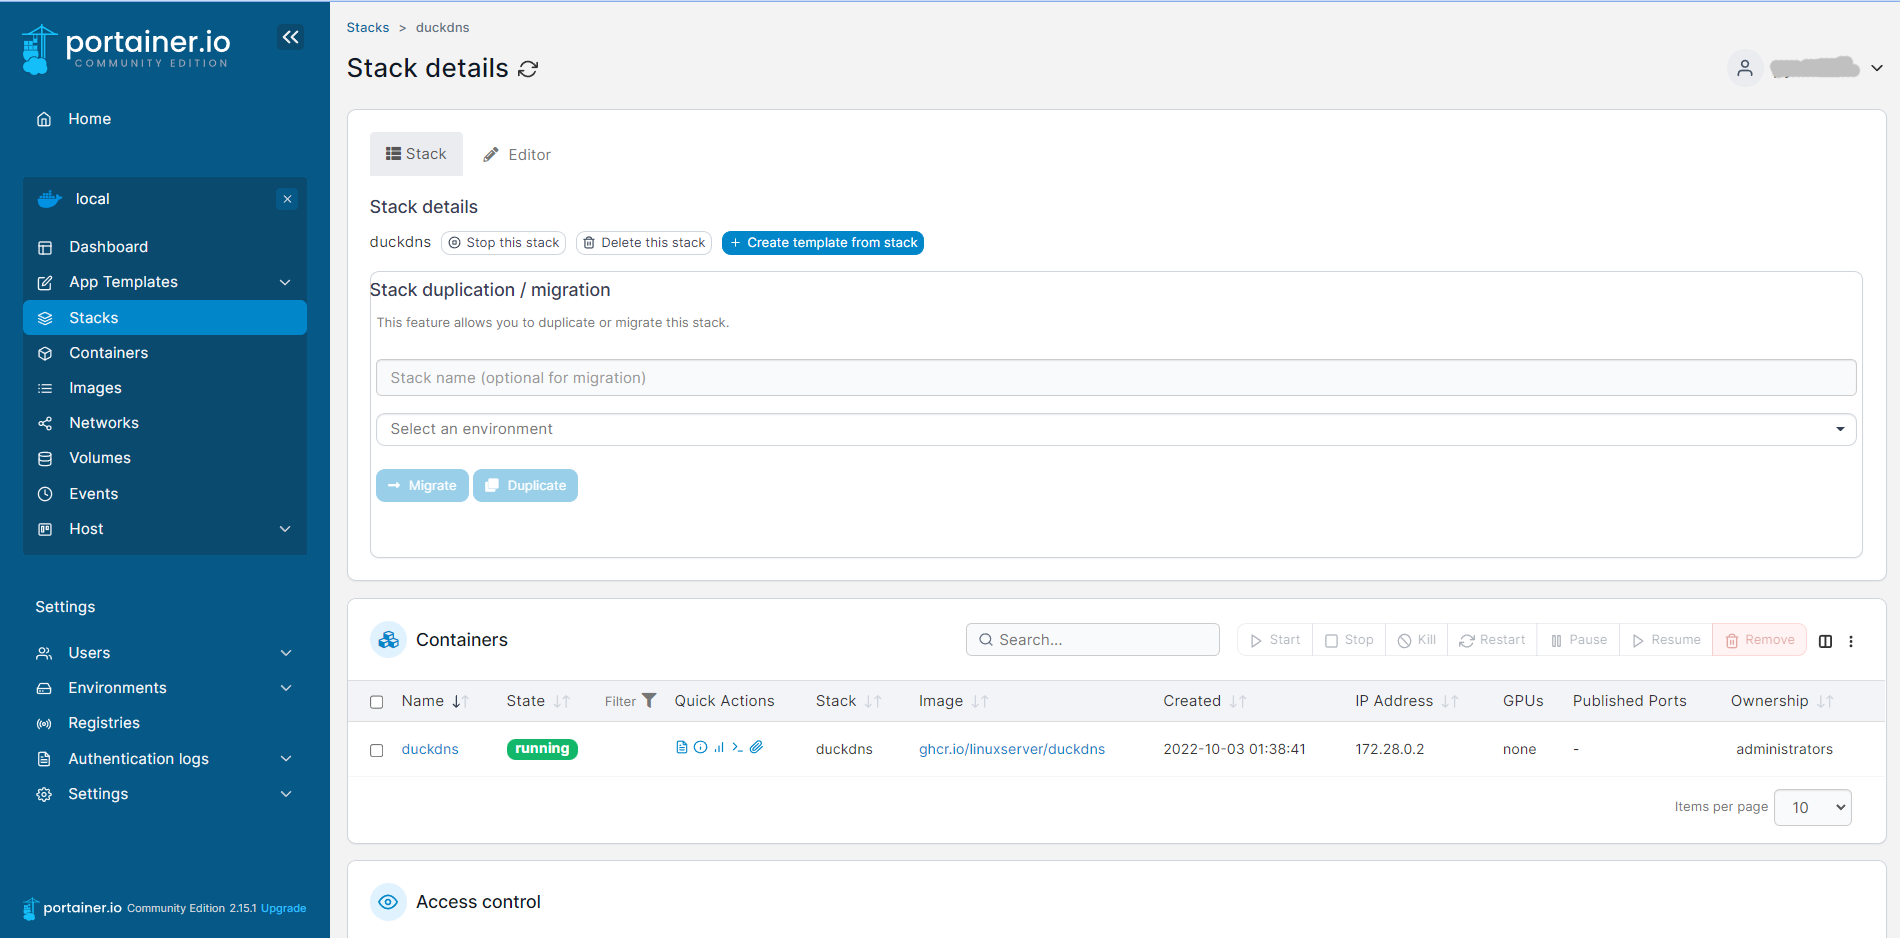This screenshot has height=938, width=1900.
Task: Collapse the sidebar with the double chevron
Action: point(290,37)
